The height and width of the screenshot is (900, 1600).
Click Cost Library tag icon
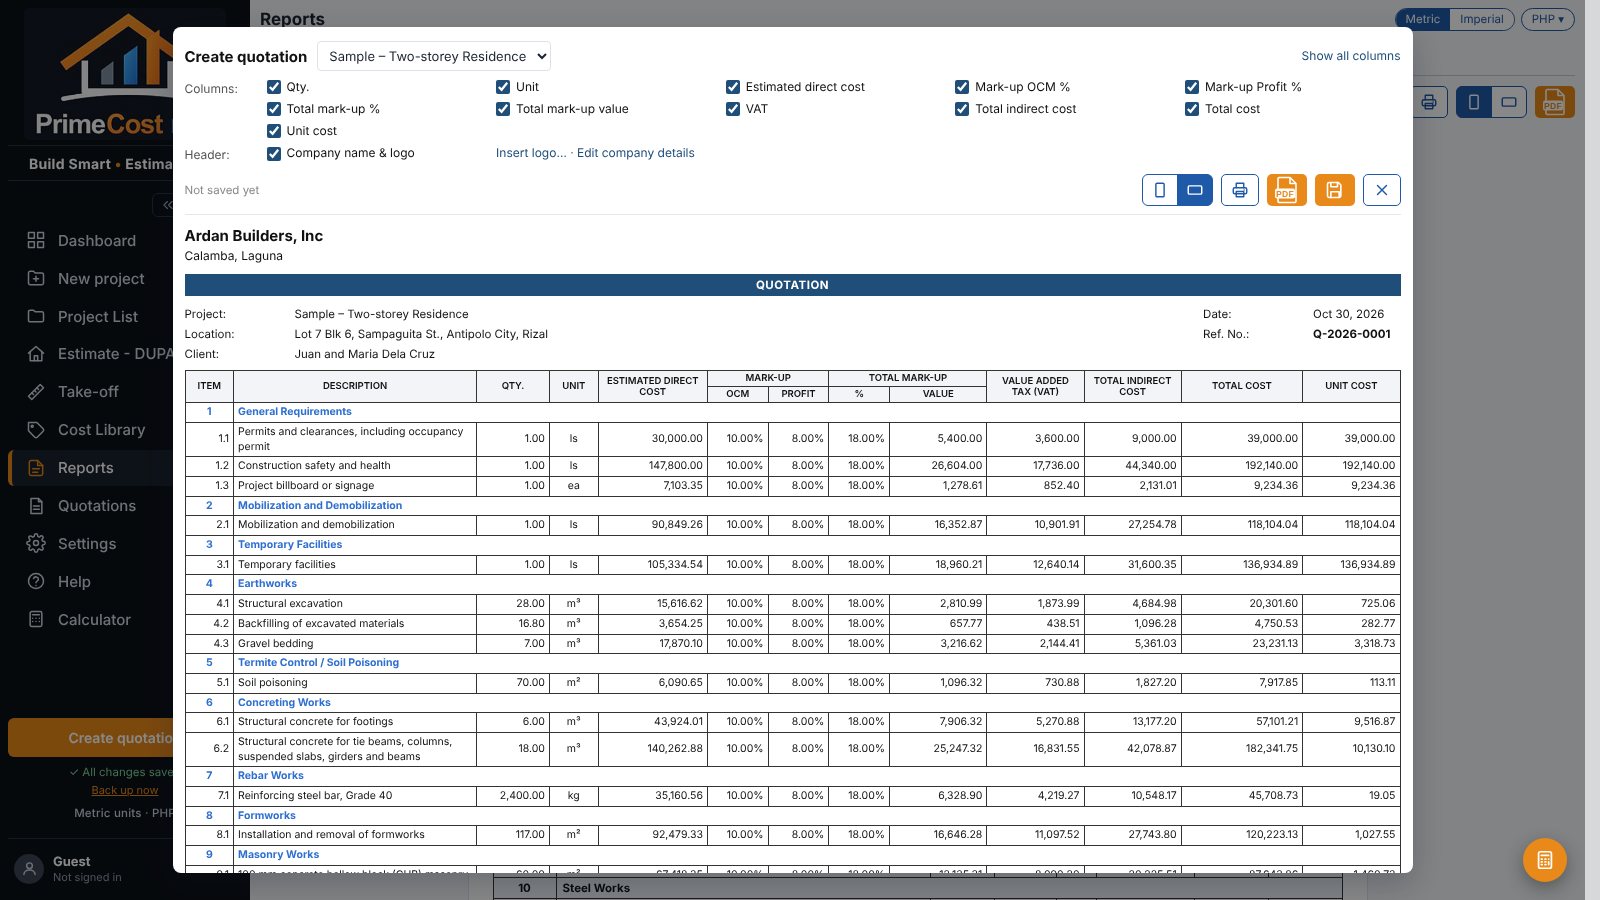36,430
